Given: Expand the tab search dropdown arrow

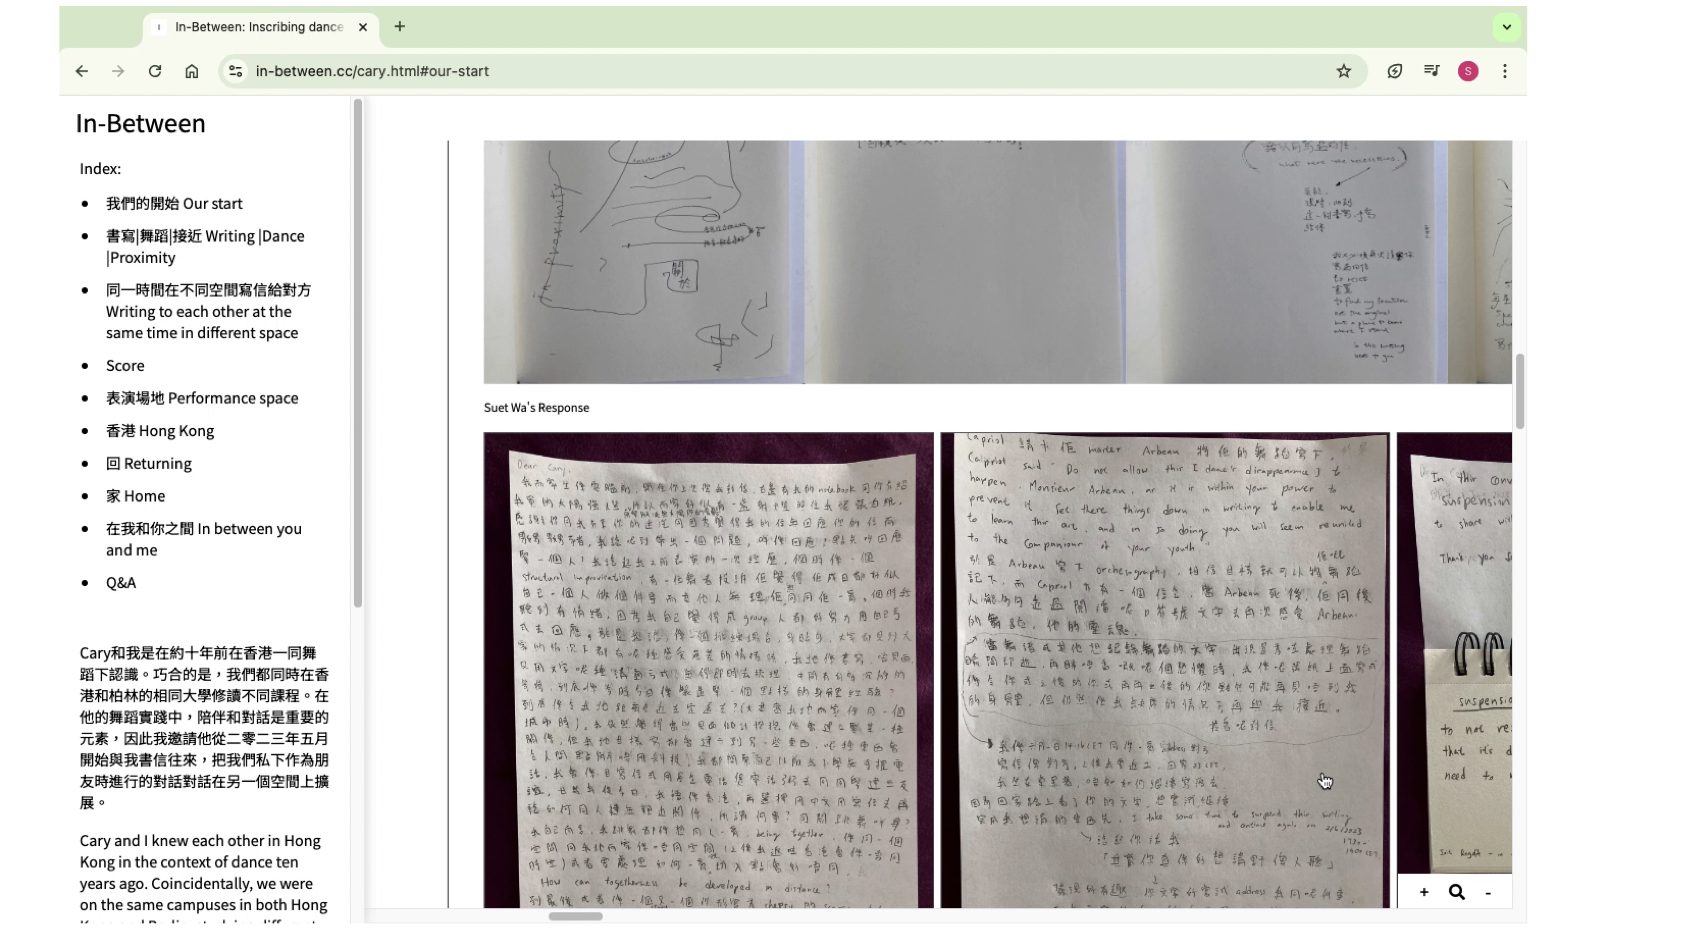Looking at the screenshot, I should 1506,27.
